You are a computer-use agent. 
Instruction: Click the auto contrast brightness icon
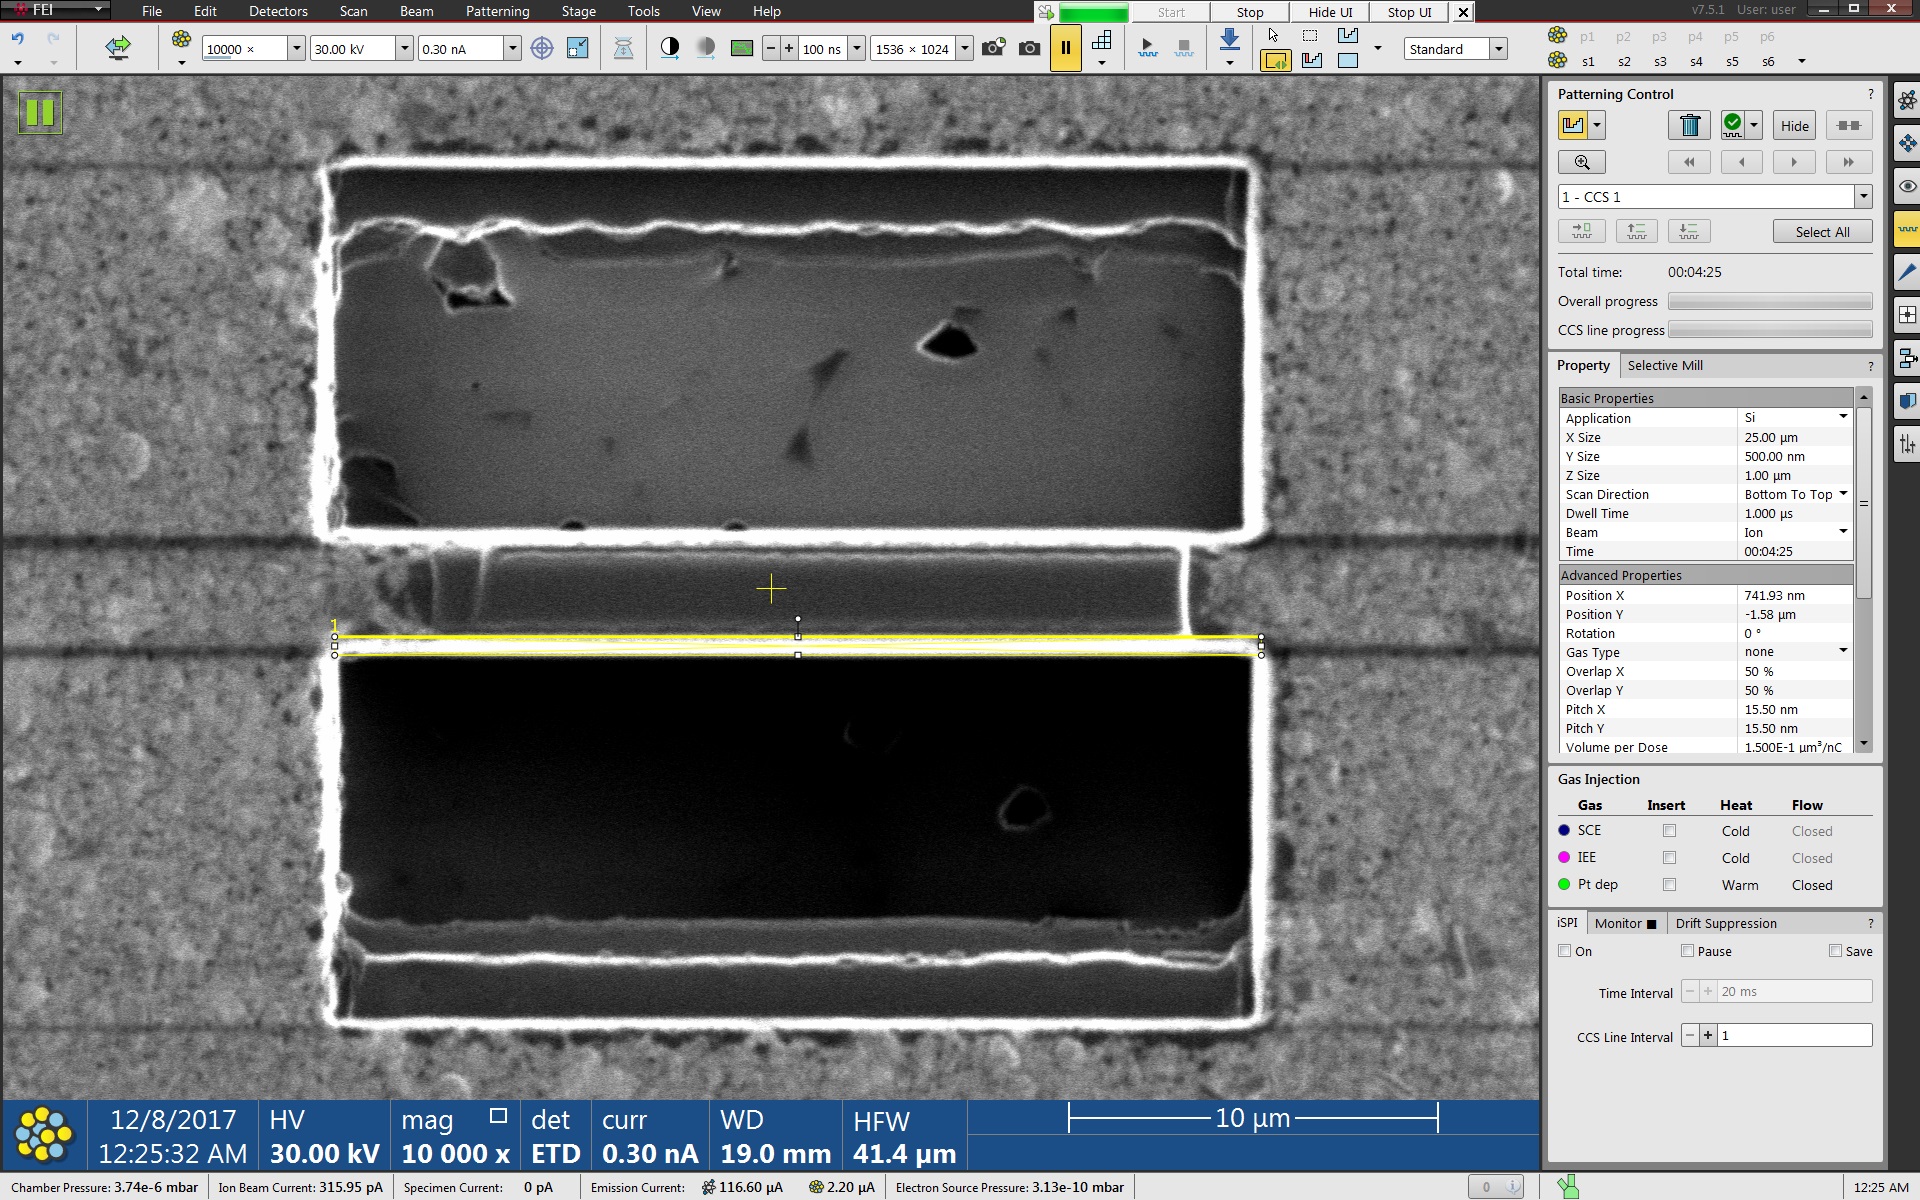(670, 48)
